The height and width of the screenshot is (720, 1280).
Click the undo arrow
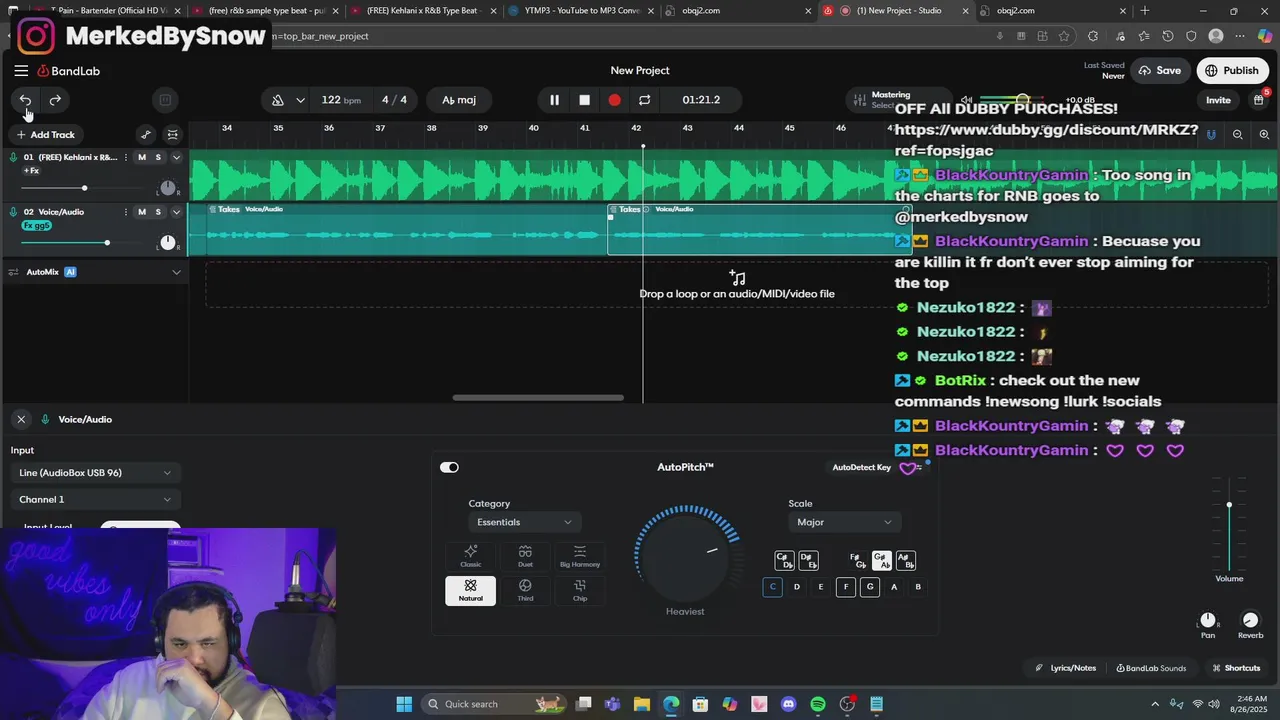point(25,100)
